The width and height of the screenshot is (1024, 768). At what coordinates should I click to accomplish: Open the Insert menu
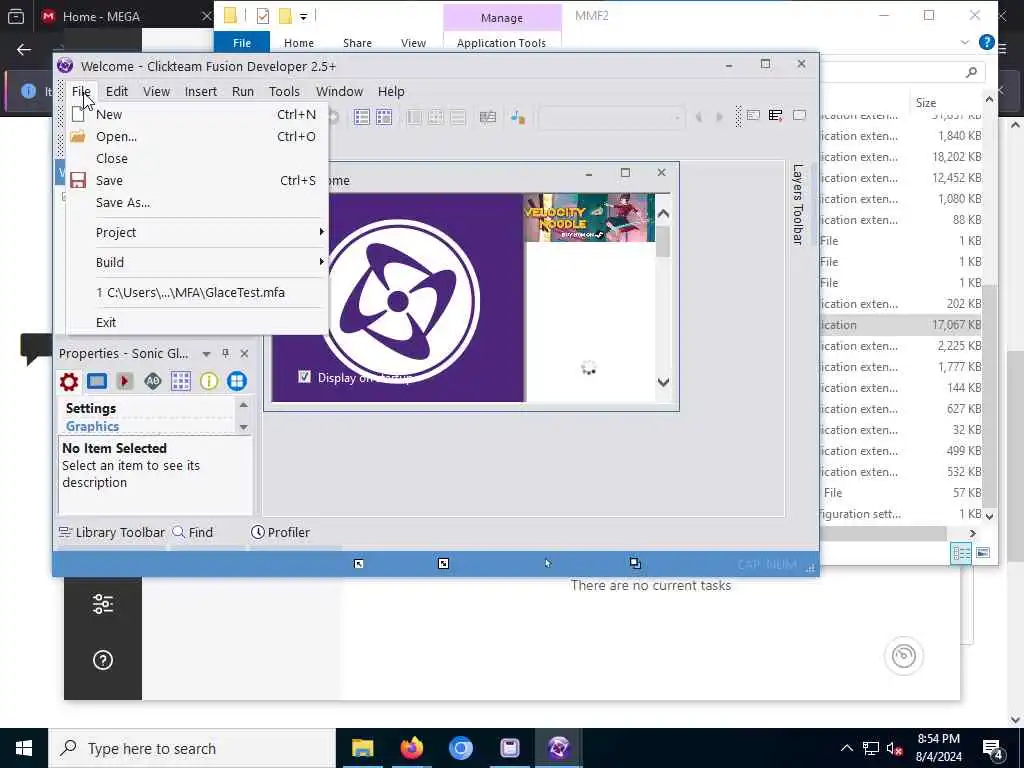[x=200, y=91]
